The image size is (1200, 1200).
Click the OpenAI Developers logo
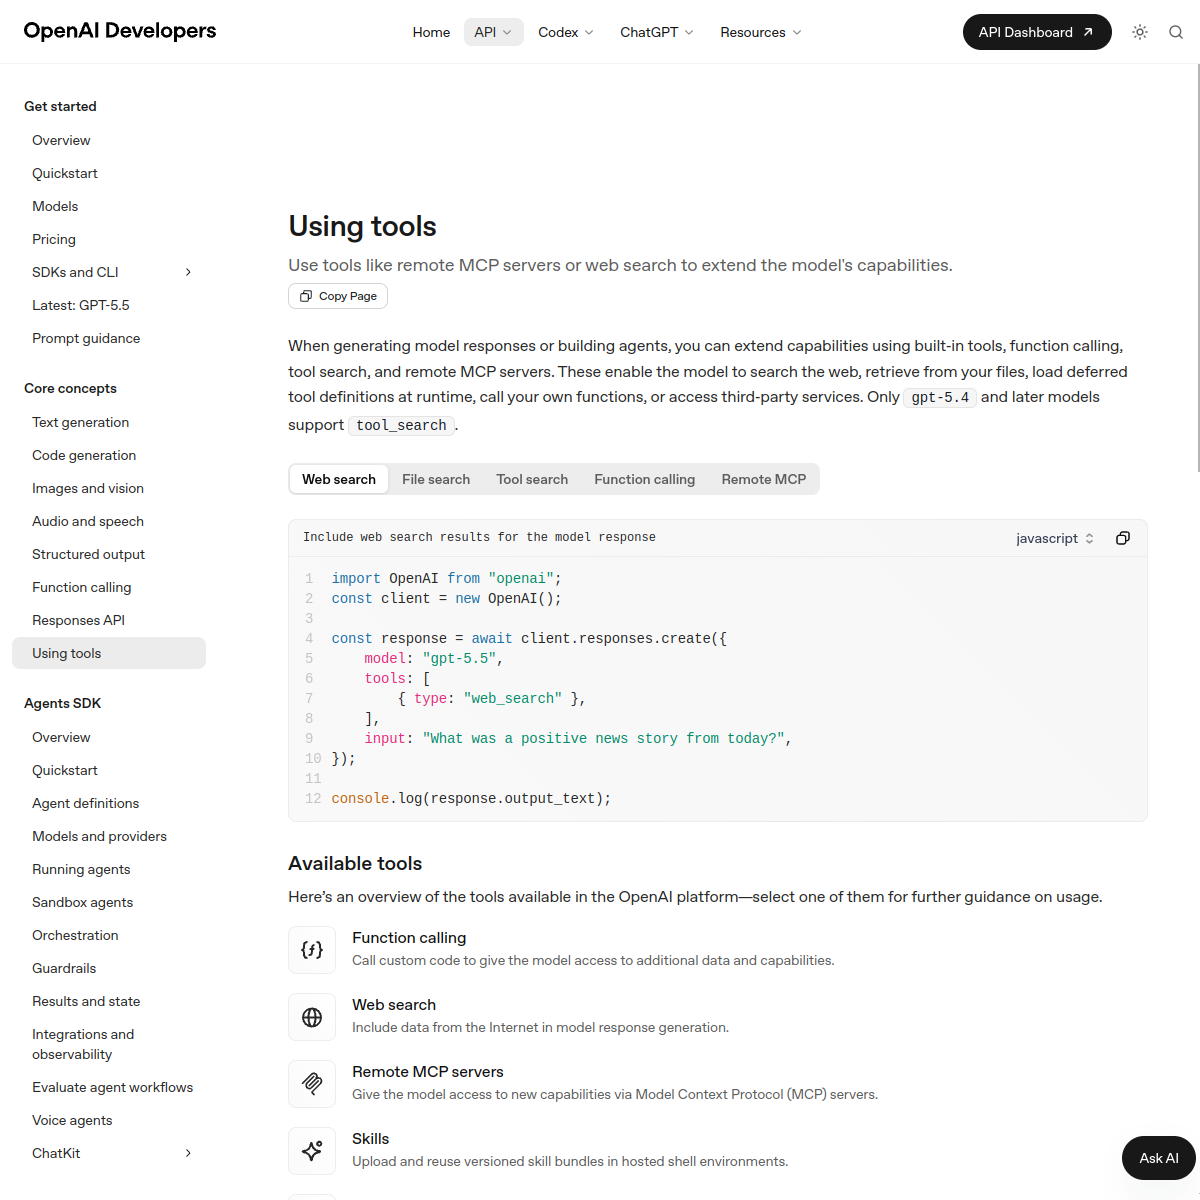tap(120, 31)
